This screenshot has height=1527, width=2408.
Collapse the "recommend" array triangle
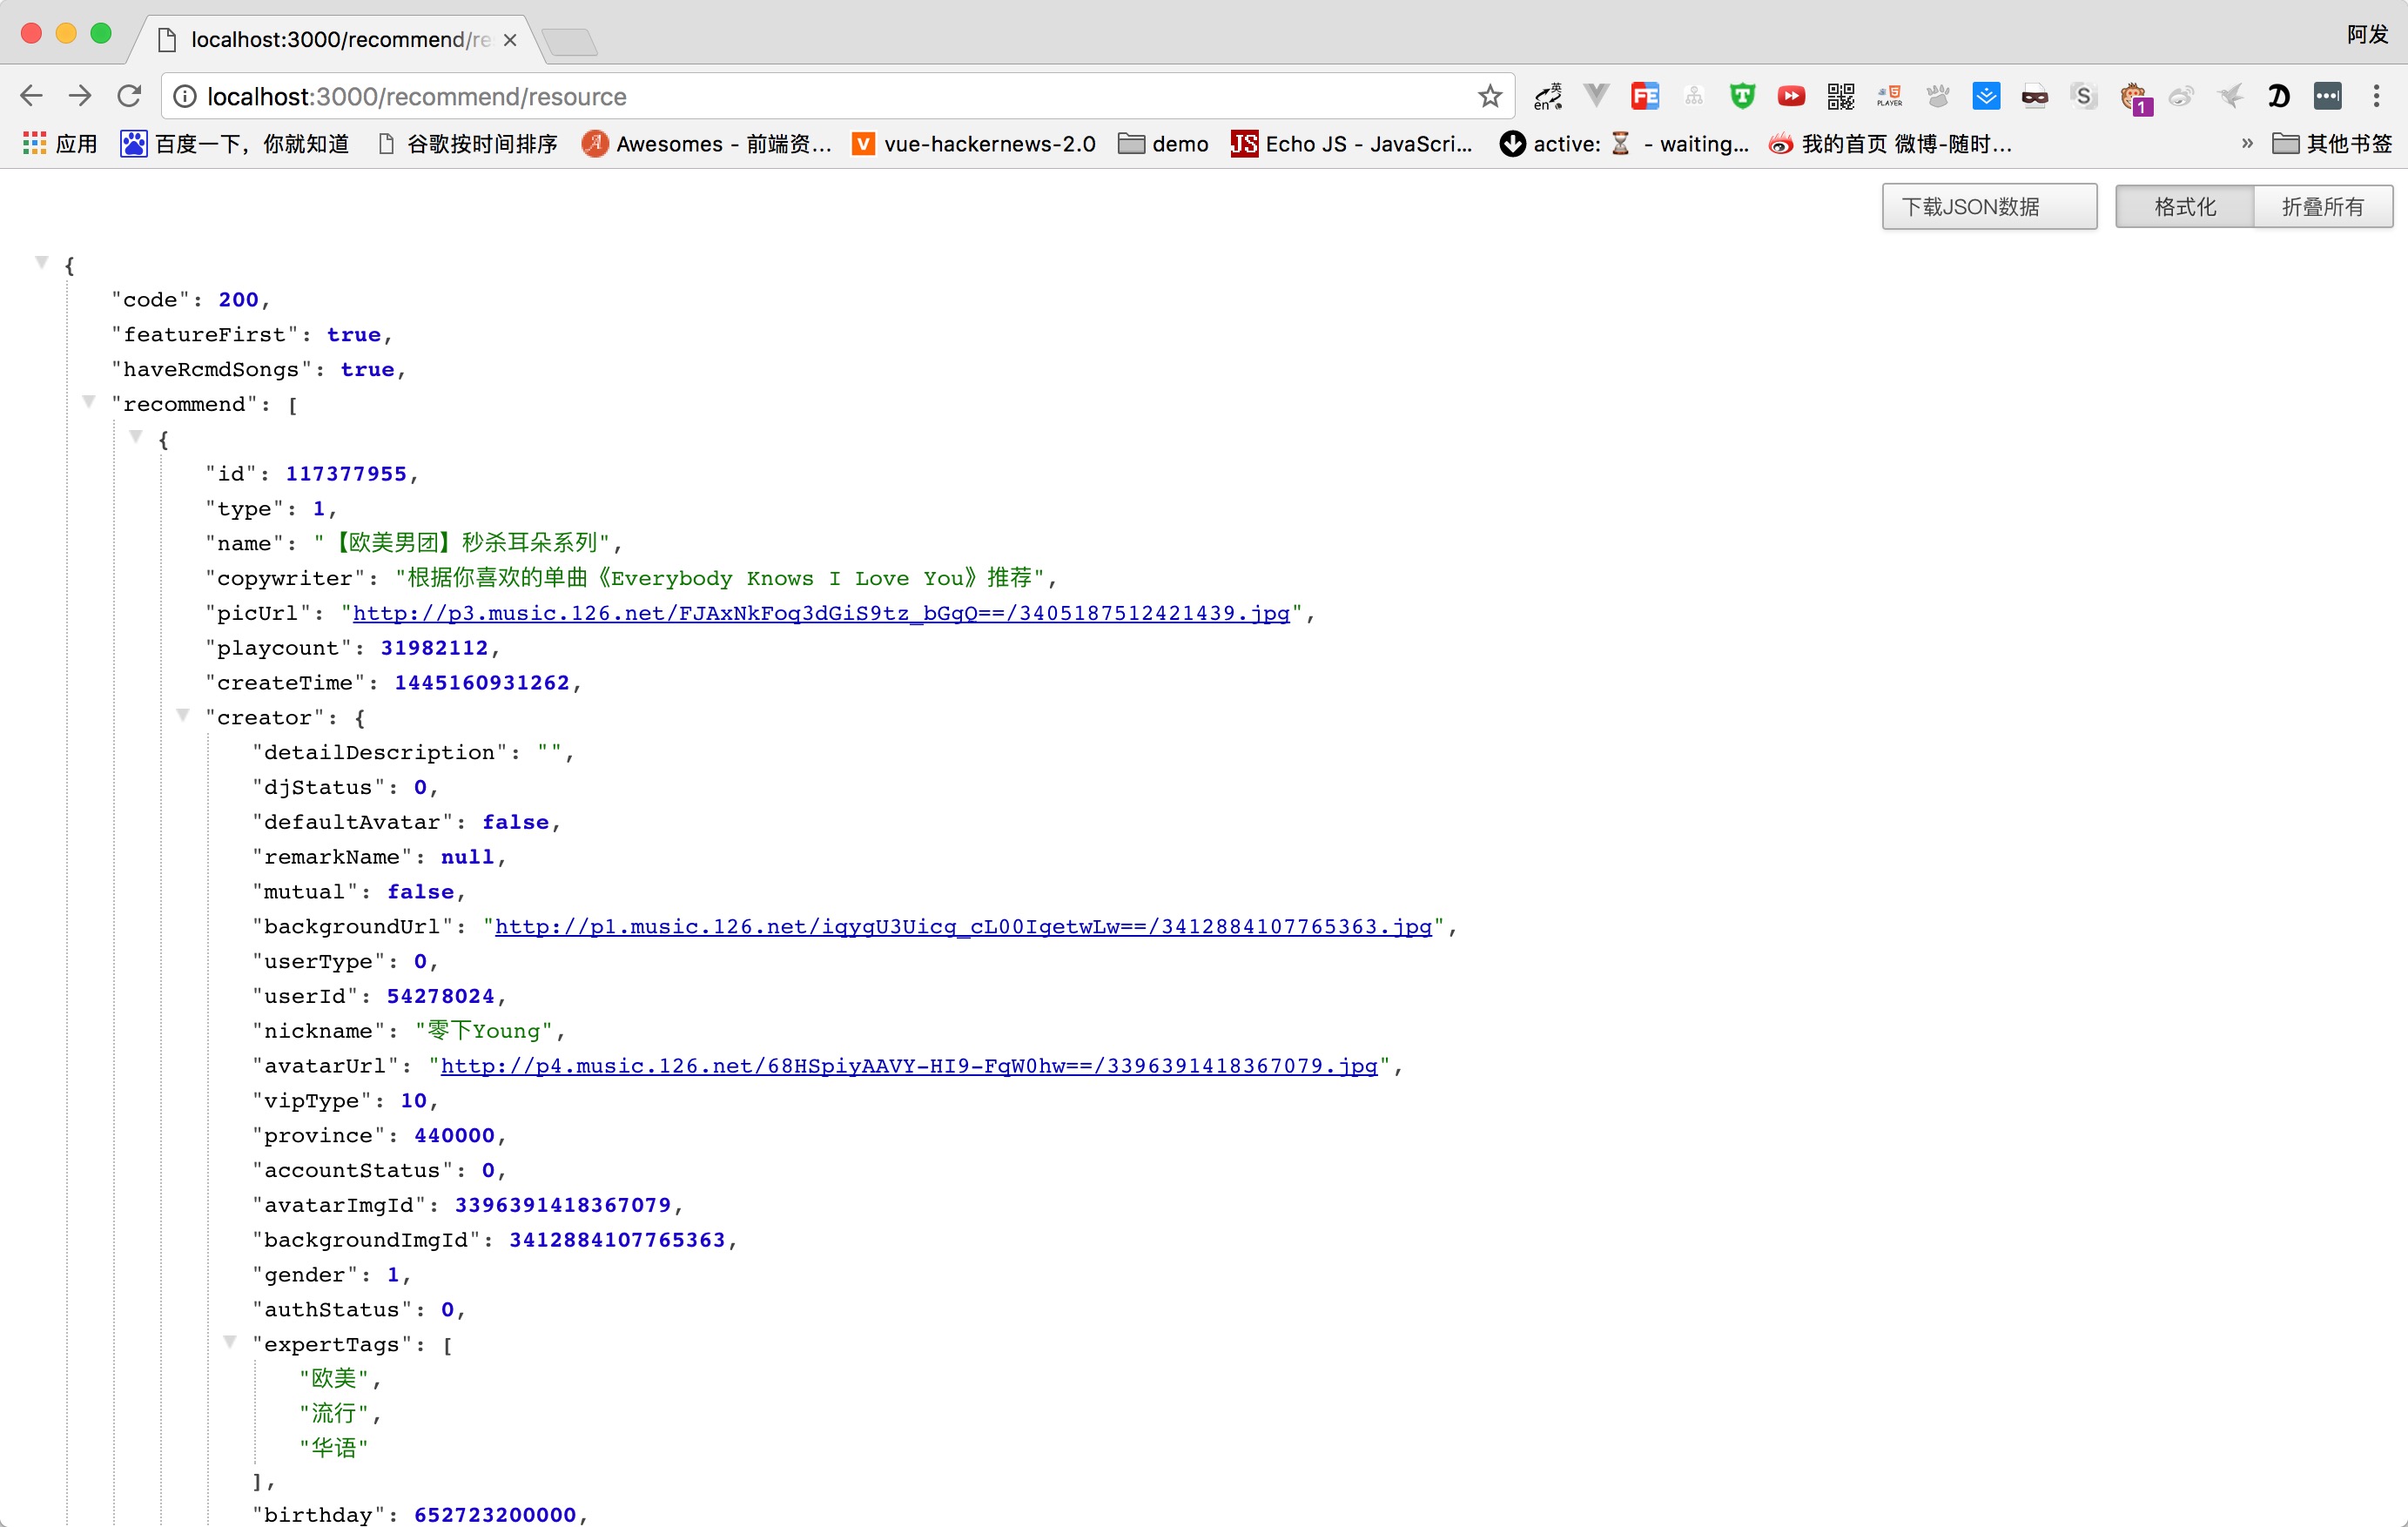pos(89,402)
